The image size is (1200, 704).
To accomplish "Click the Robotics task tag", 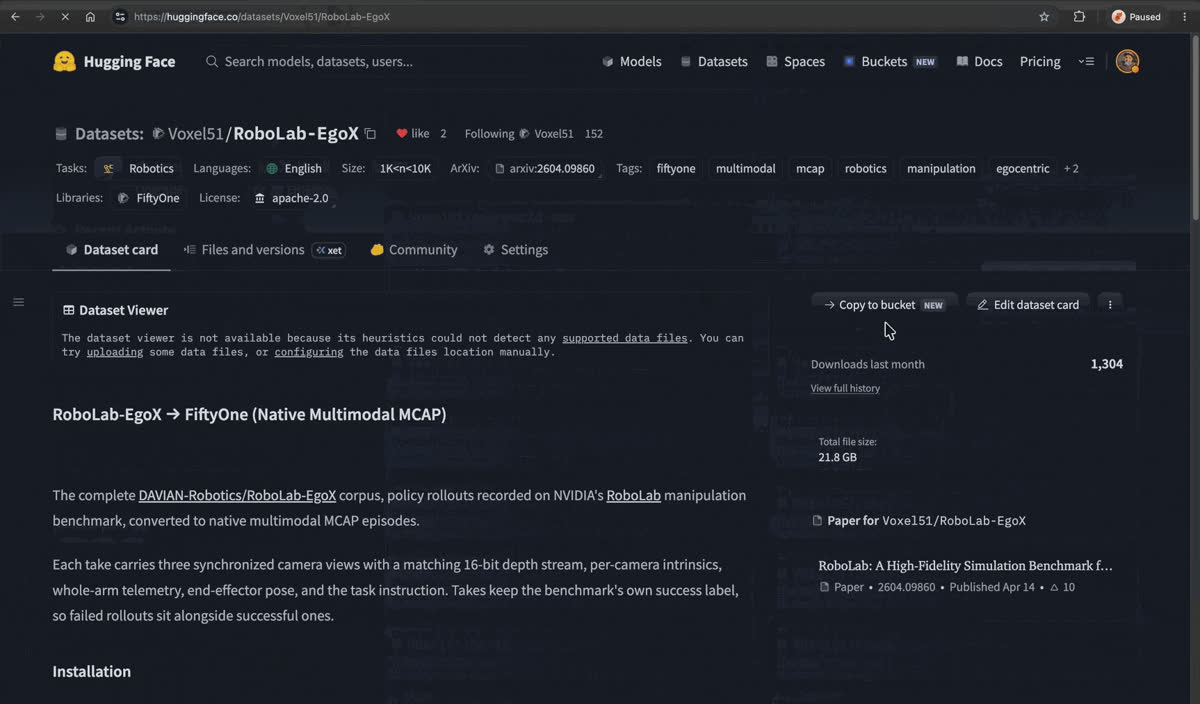I will 139,169.
